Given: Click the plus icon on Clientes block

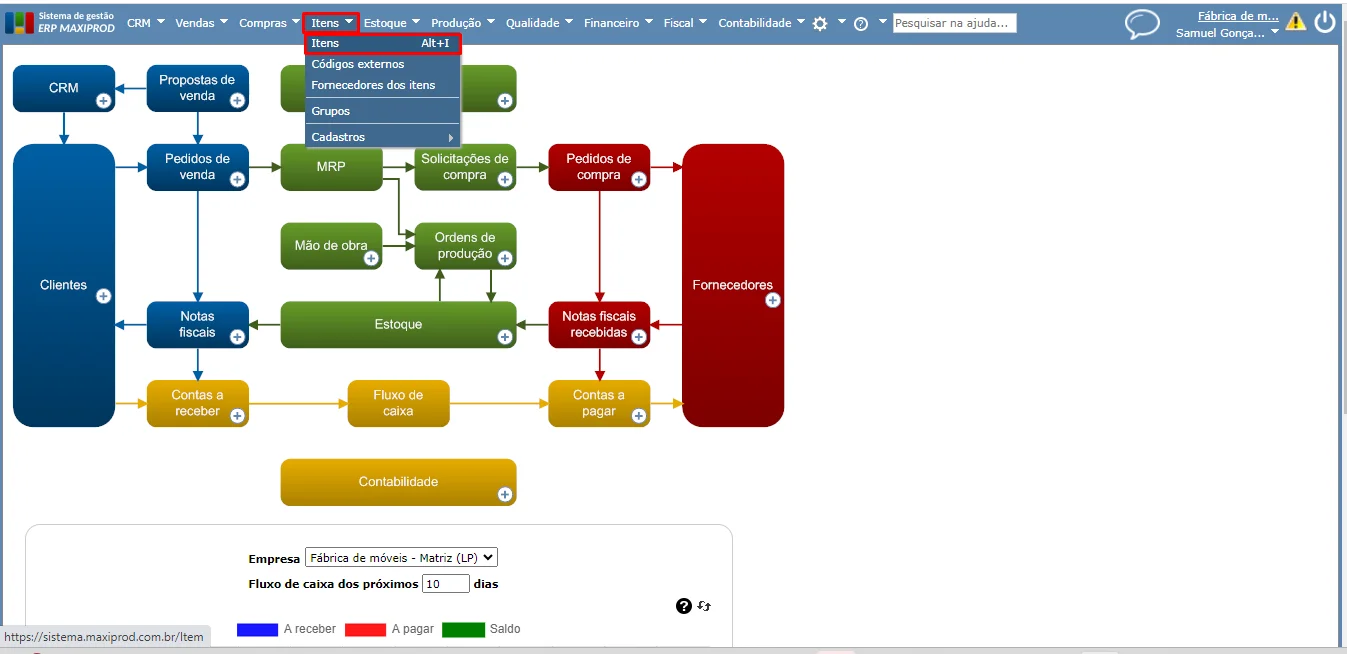Looking at the screenshot, I should 104,296.
